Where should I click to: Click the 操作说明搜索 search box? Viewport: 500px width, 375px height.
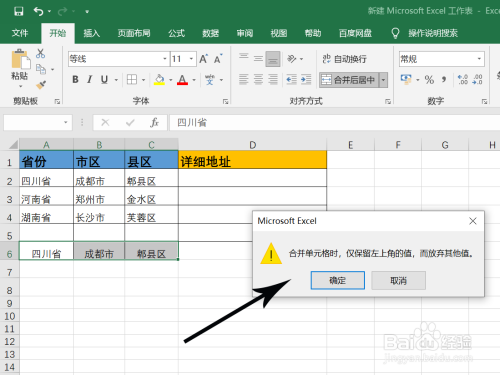pos(433,33)
